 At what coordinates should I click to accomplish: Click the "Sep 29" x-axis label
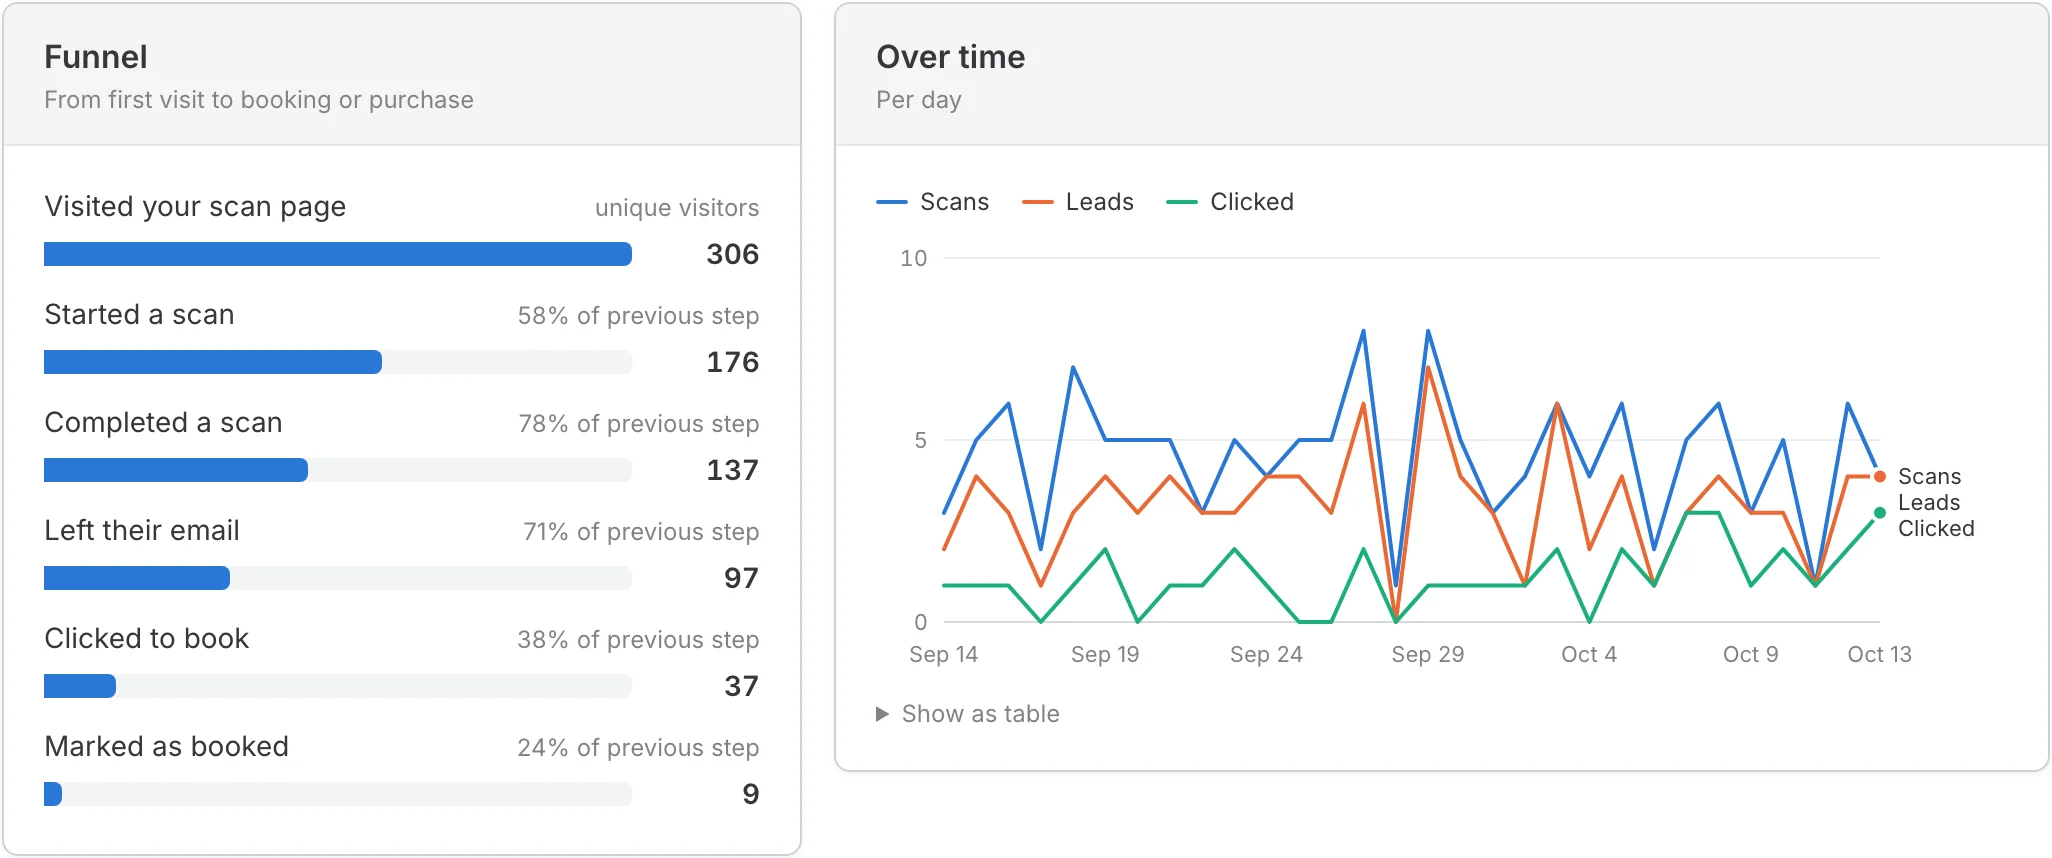pos(1428,655)
